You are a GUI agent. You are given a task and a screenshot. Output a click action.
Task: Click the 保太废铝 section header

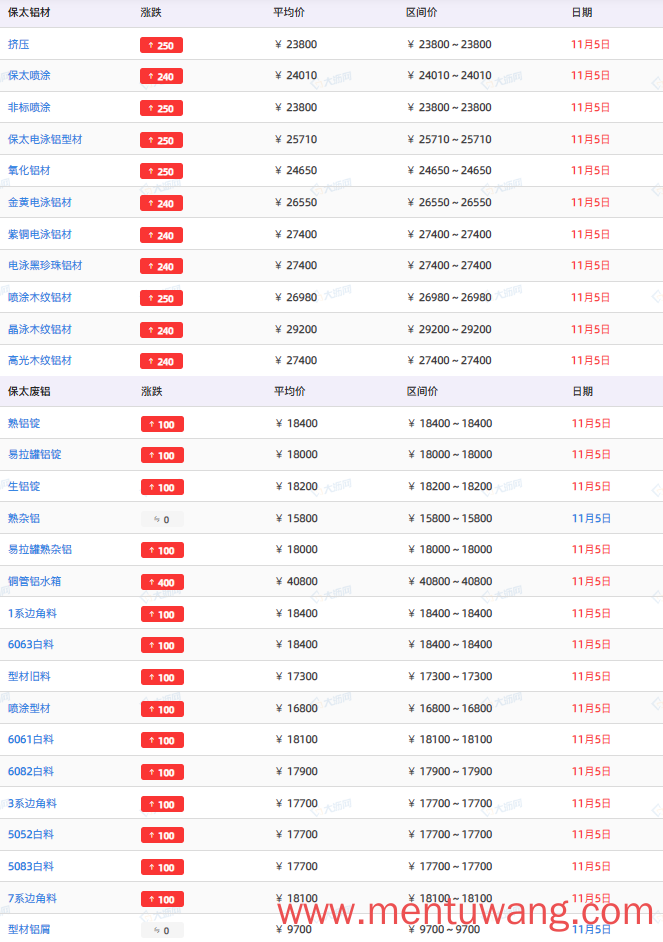(x=29, y=392)
